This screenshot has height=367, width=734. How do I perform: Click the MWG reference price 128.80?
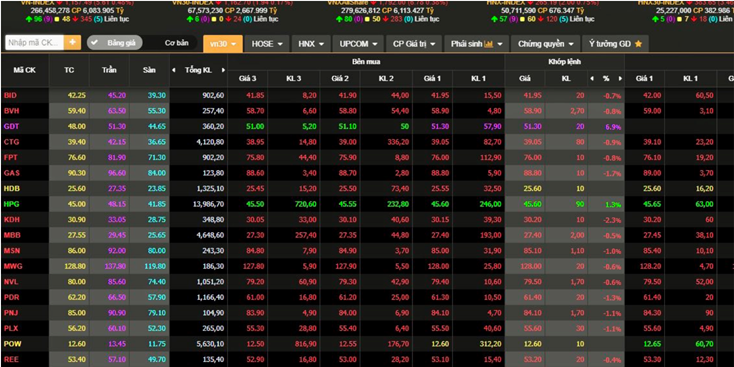click(x=75, y=266)
